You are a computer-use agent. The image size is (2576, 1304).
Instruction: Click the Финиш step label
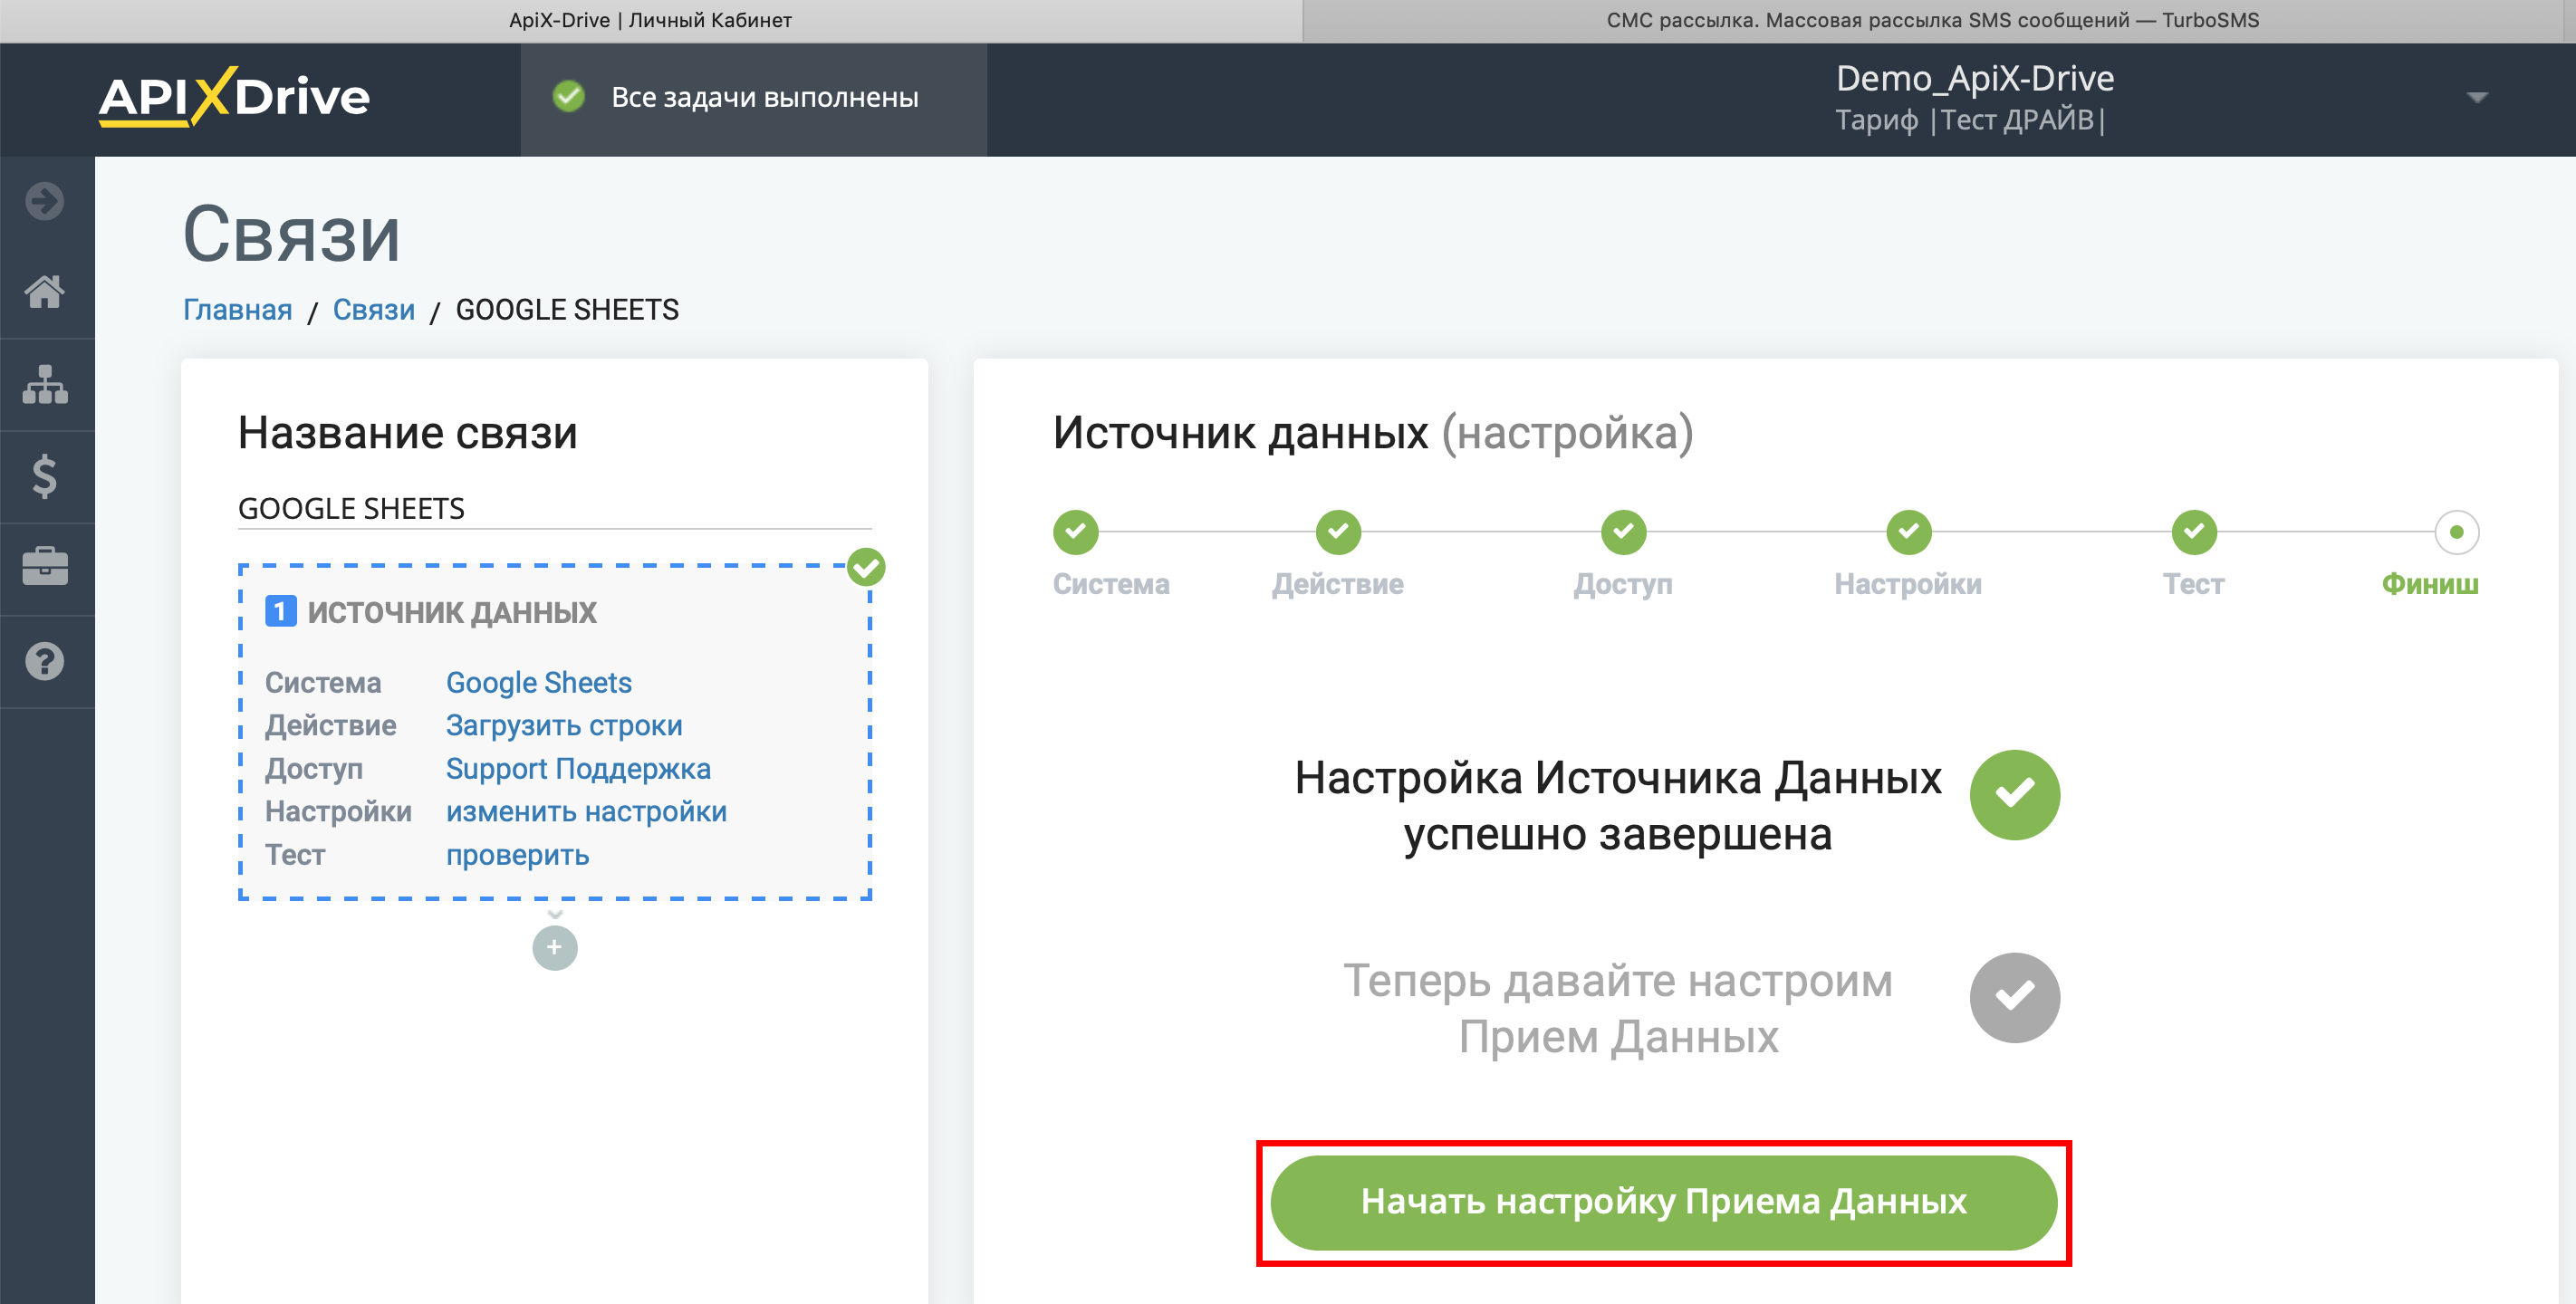[x=2429, y=584]
